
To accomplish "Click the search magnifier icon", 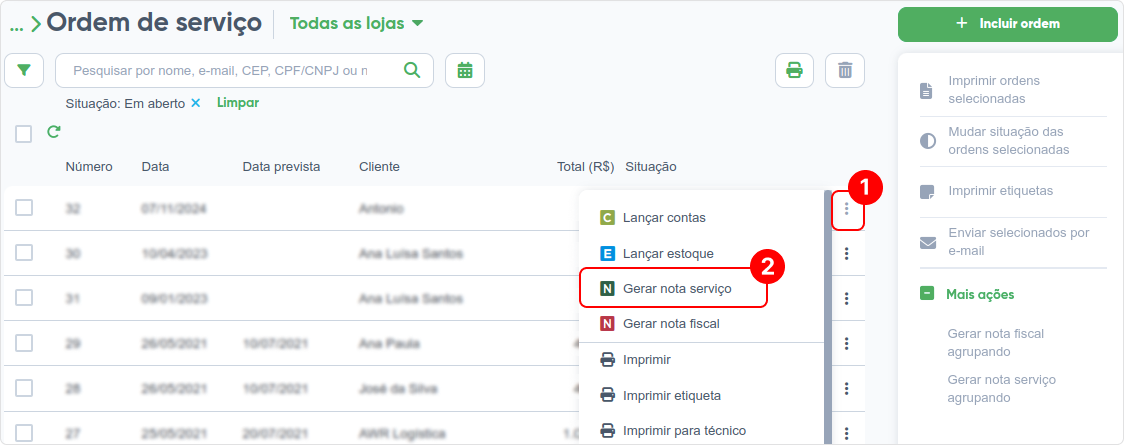I will 412,70.
